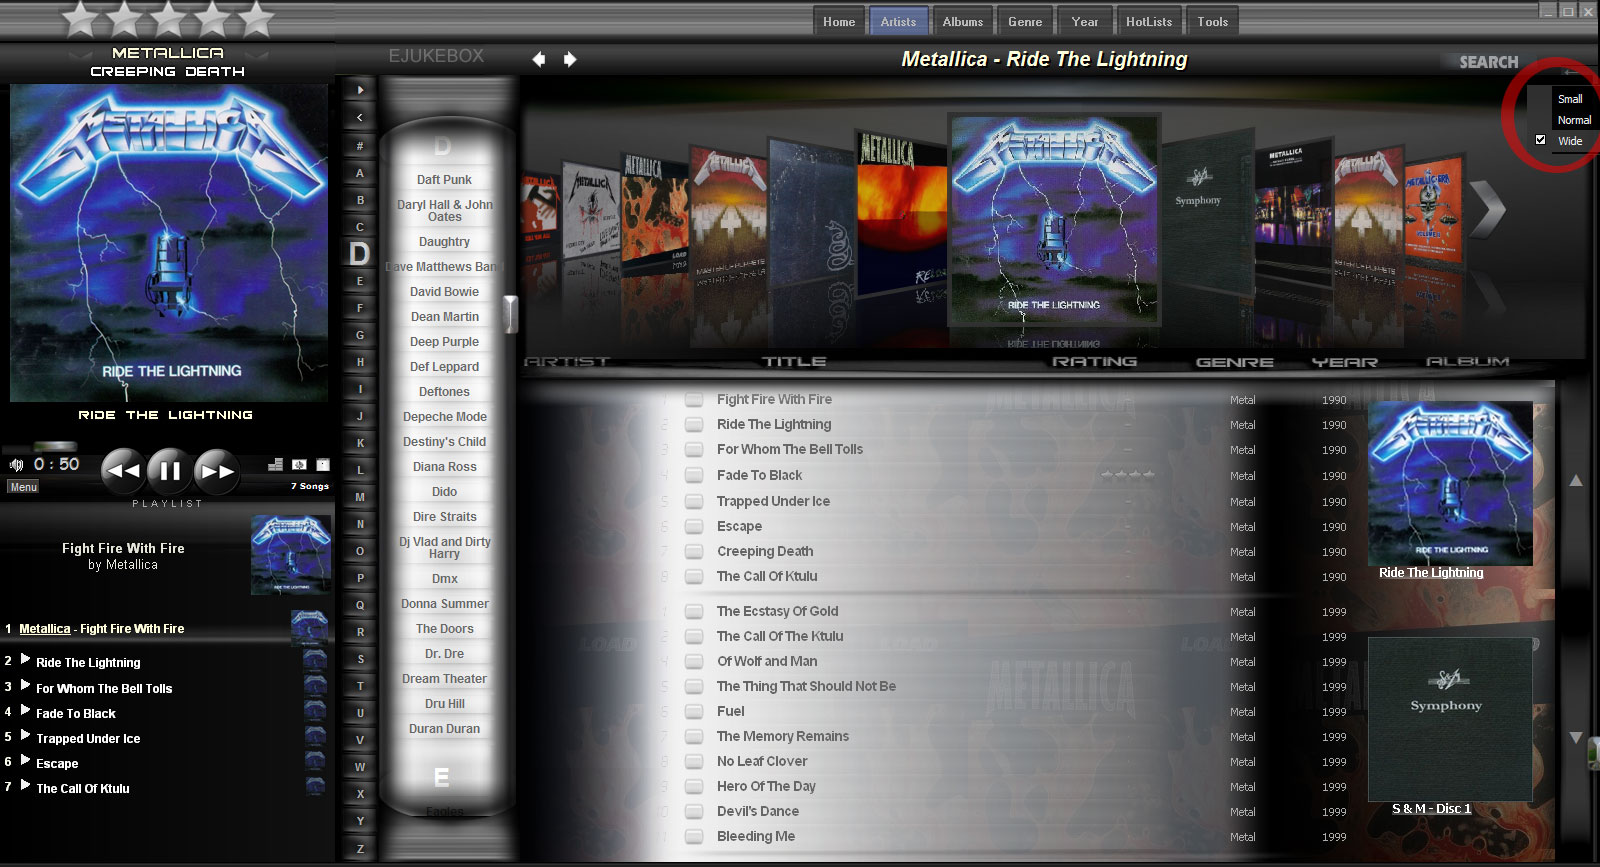Tick the checkbox next to Fade To Black

point(694,475)
